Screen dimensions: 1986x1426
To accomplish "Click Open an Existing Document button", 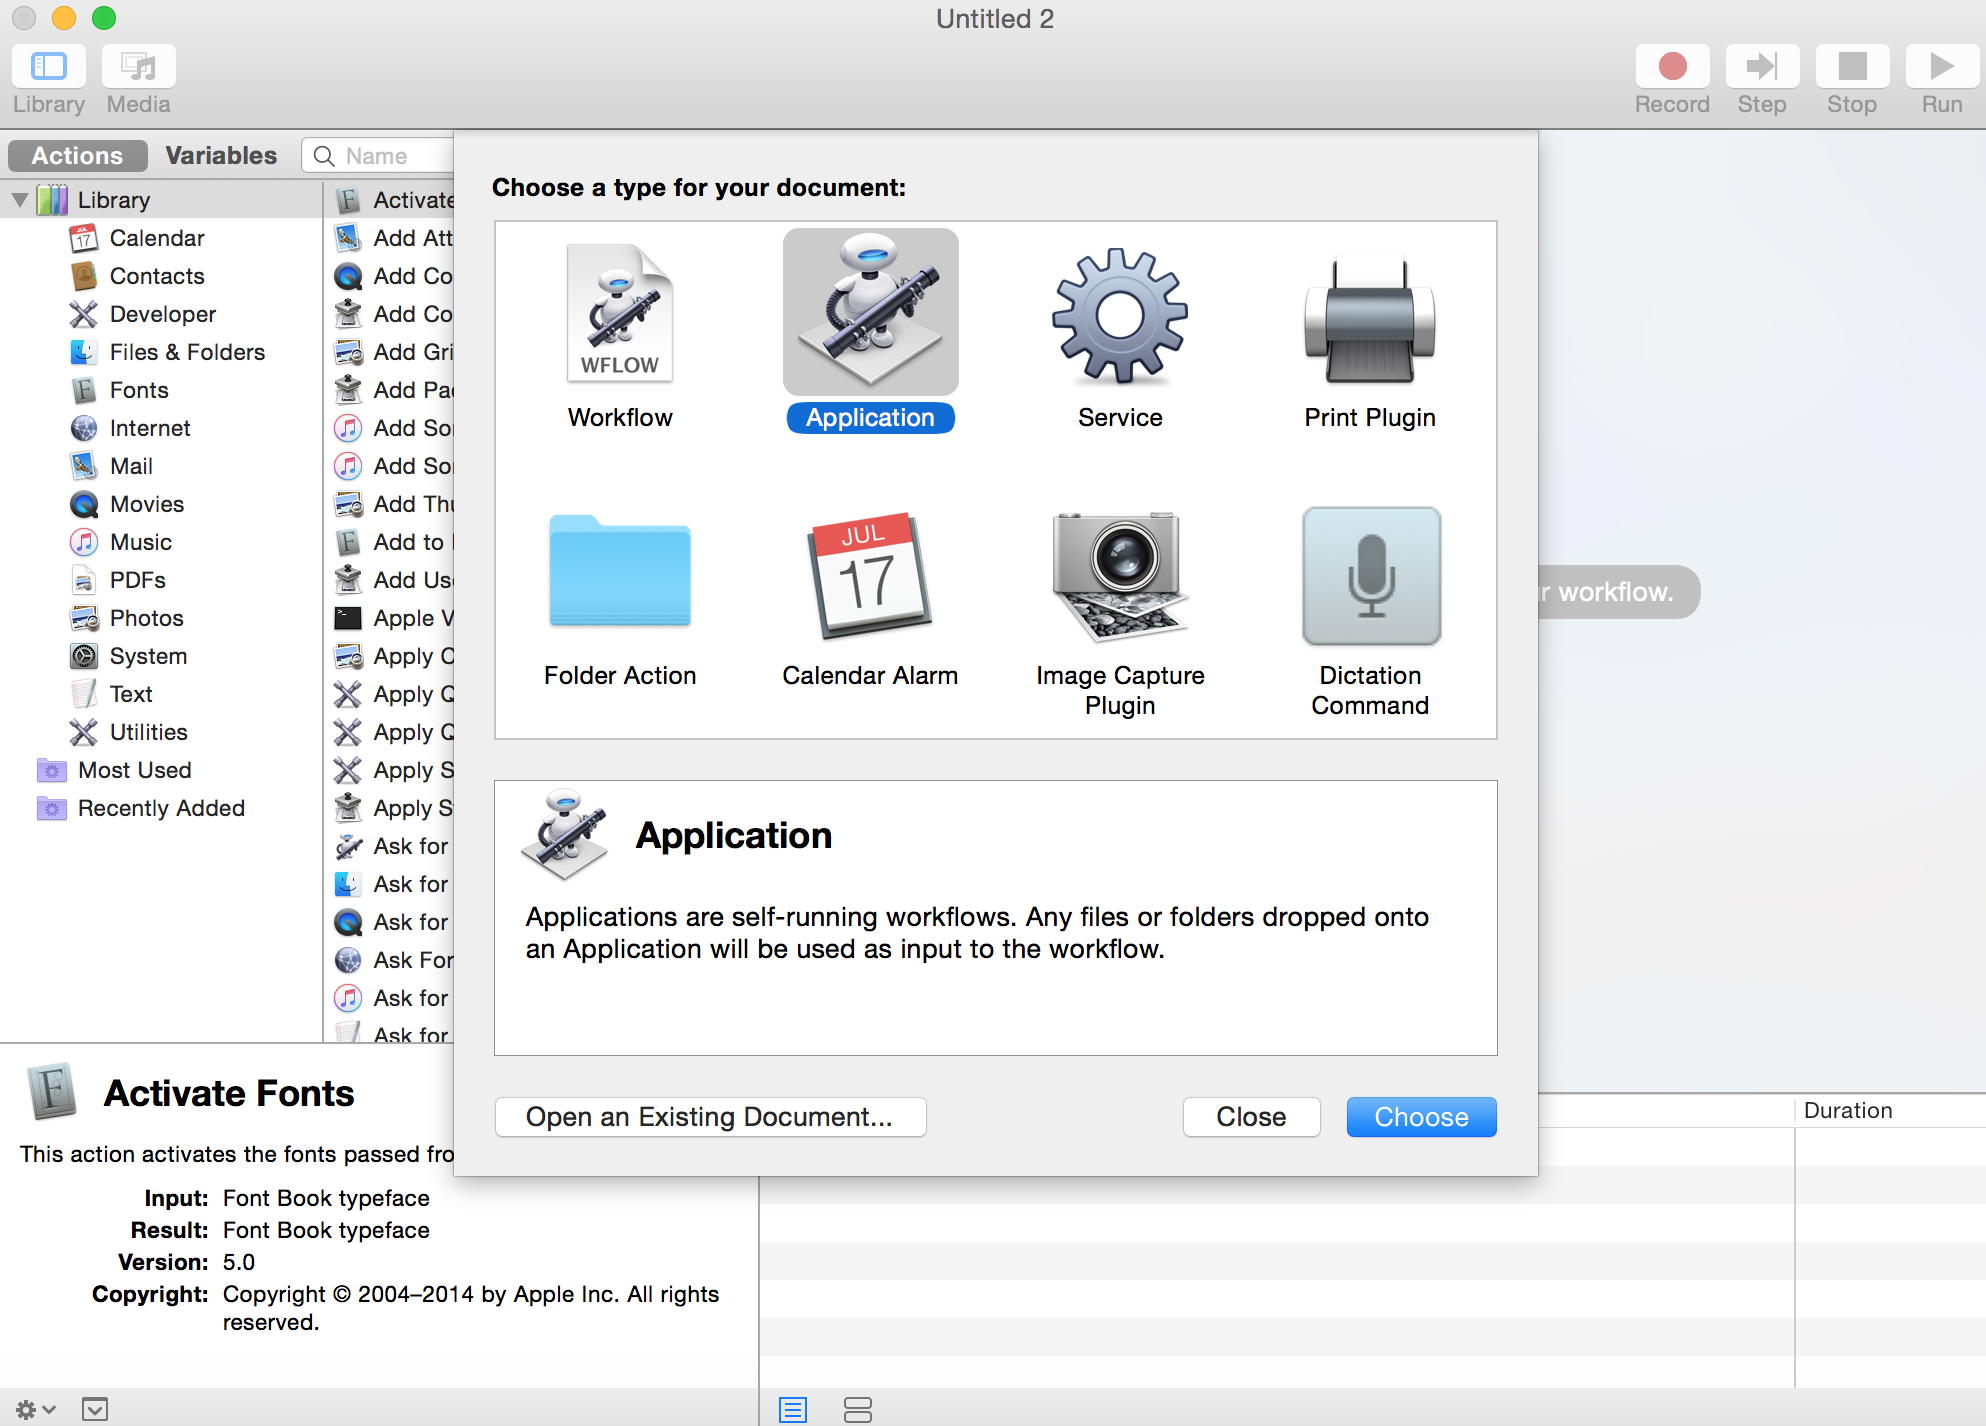I will [x=710, y=1117].
